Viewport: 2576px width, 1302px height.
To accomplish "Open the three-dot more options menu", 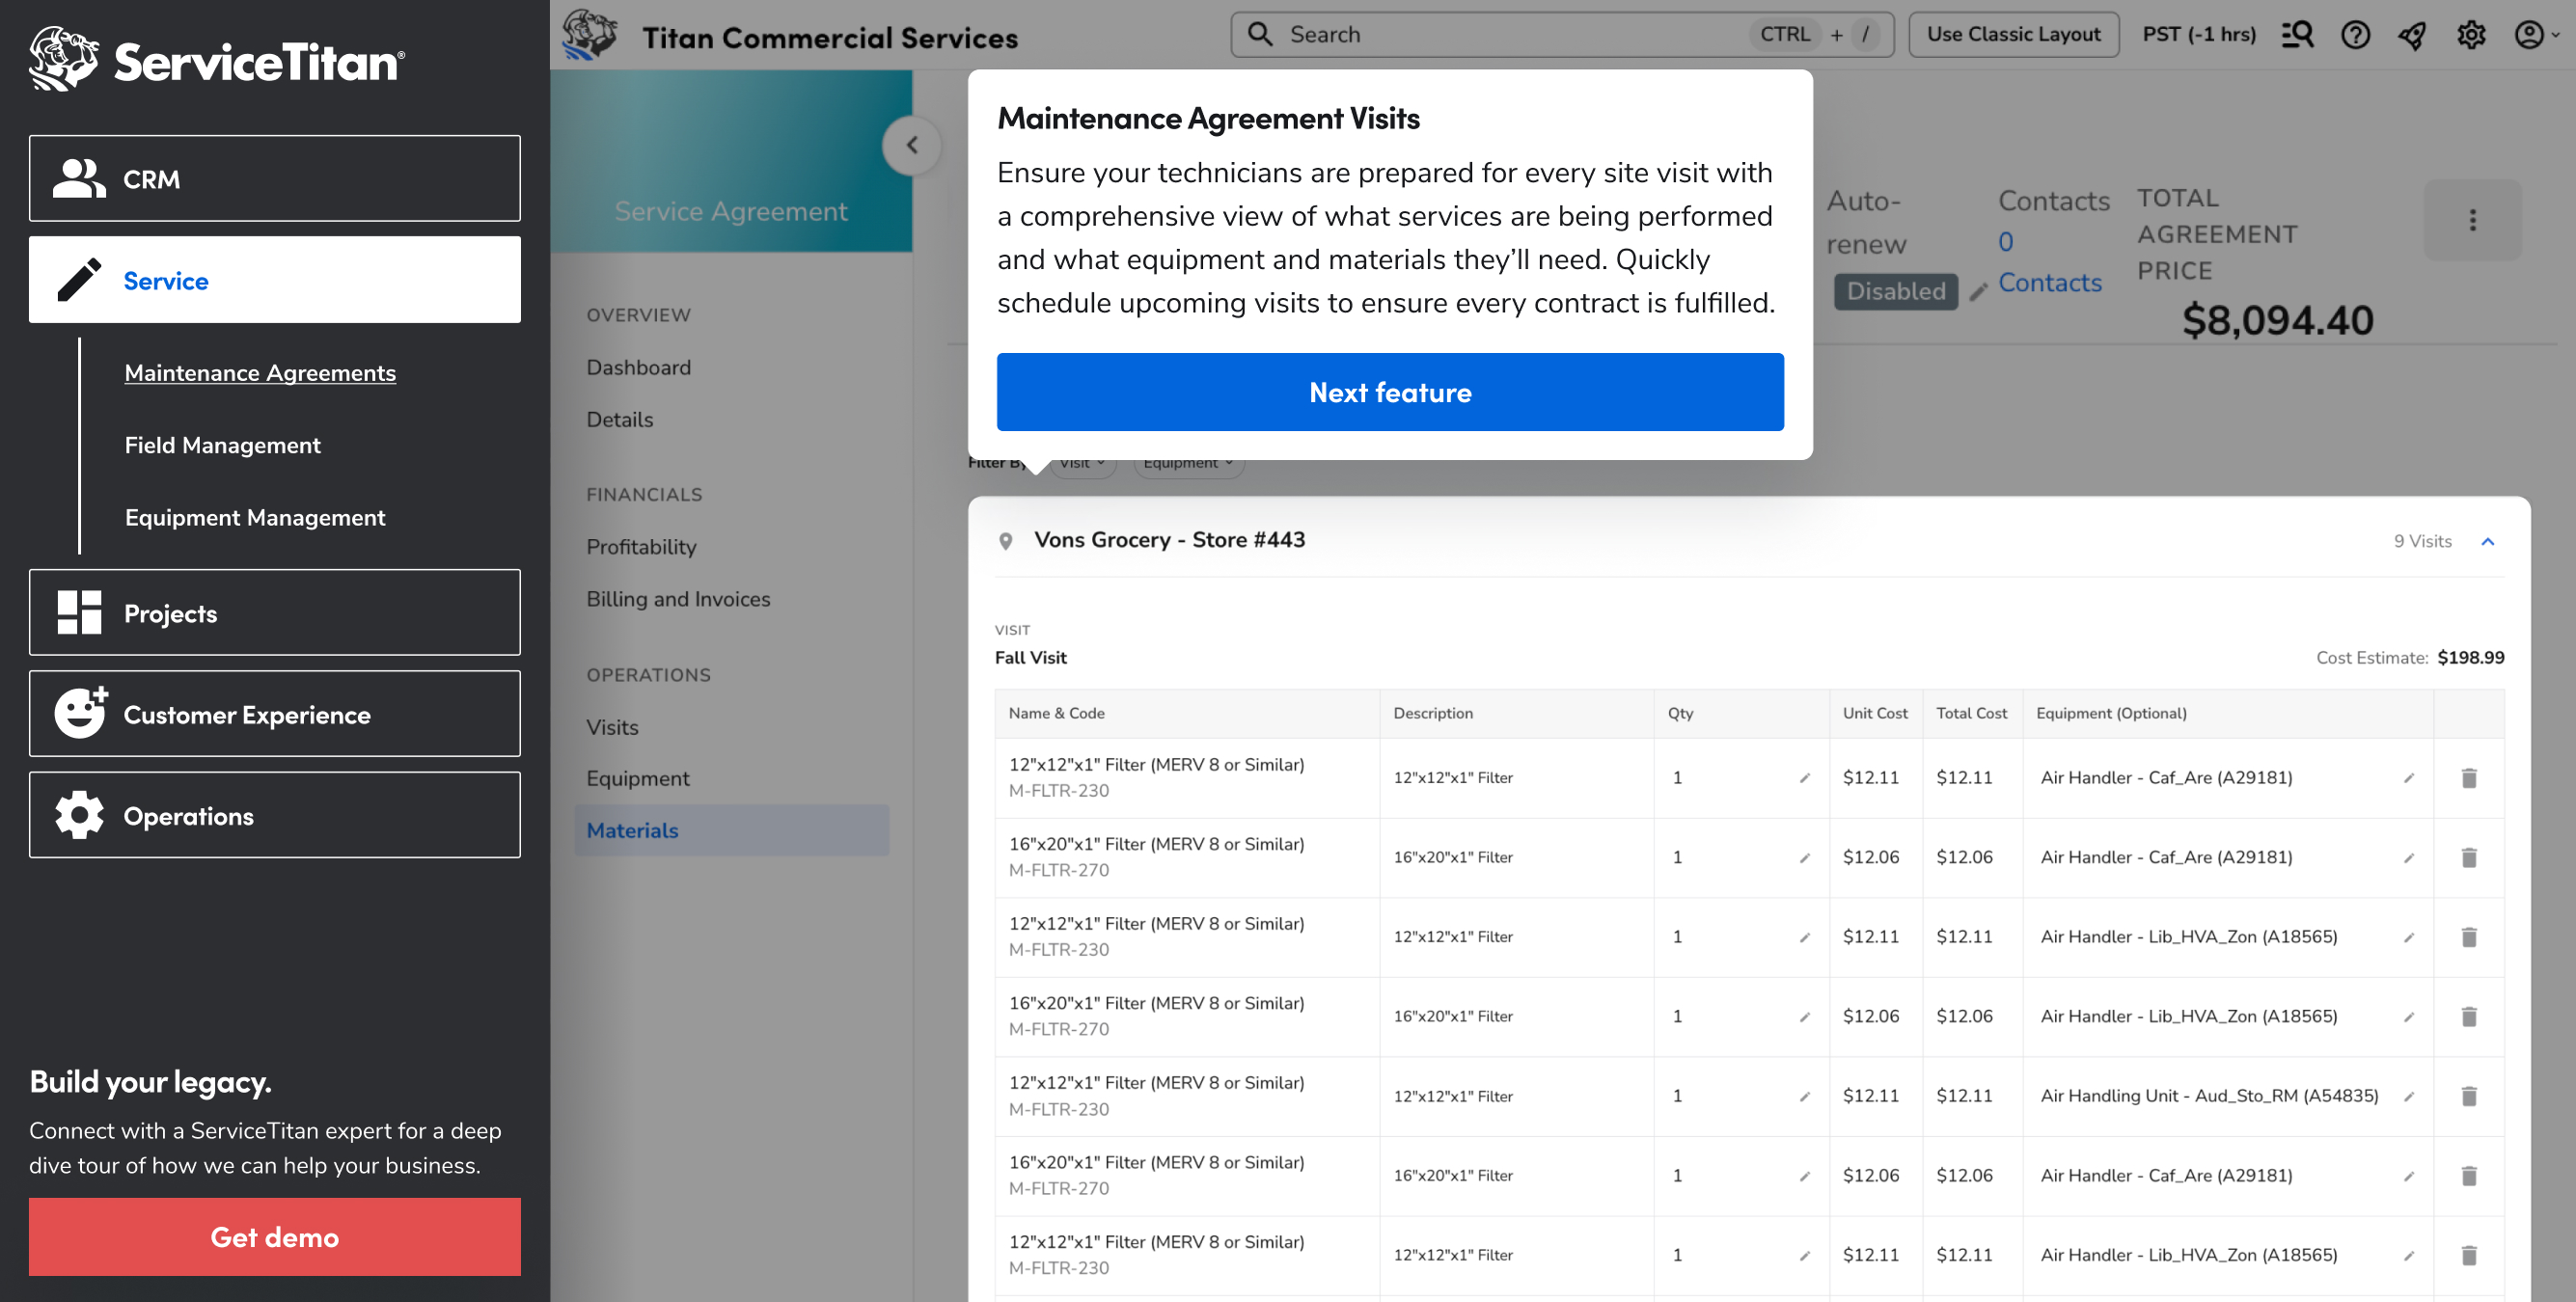I will 2472,220.
